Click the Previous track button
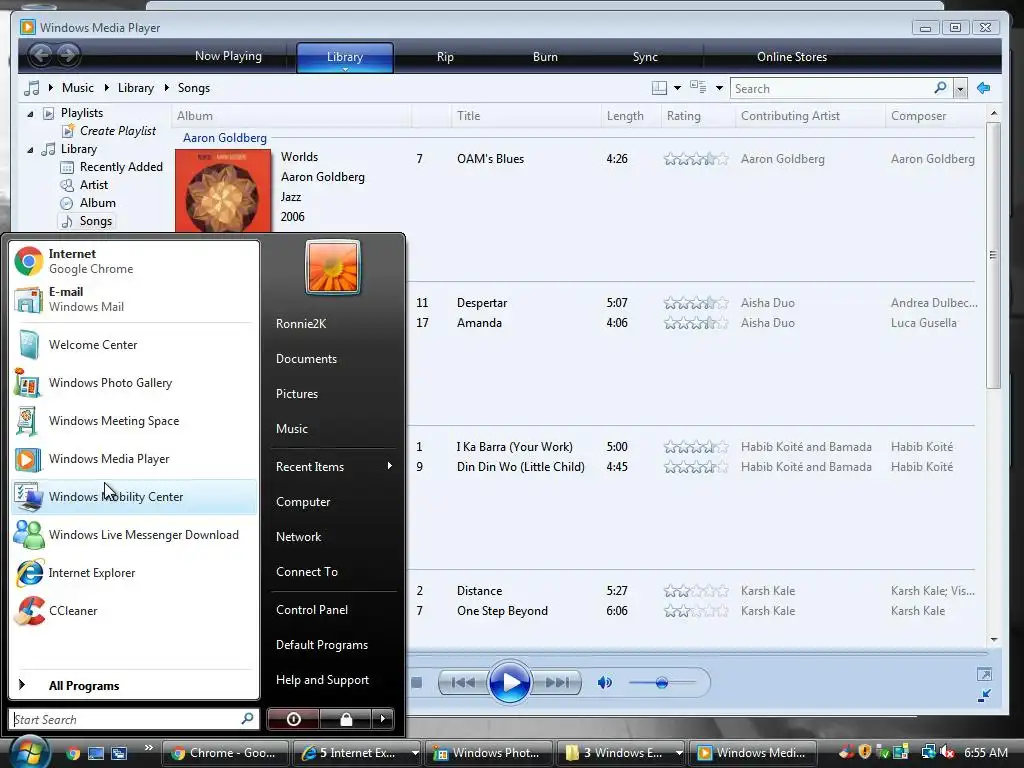 (x=463, y=683)
